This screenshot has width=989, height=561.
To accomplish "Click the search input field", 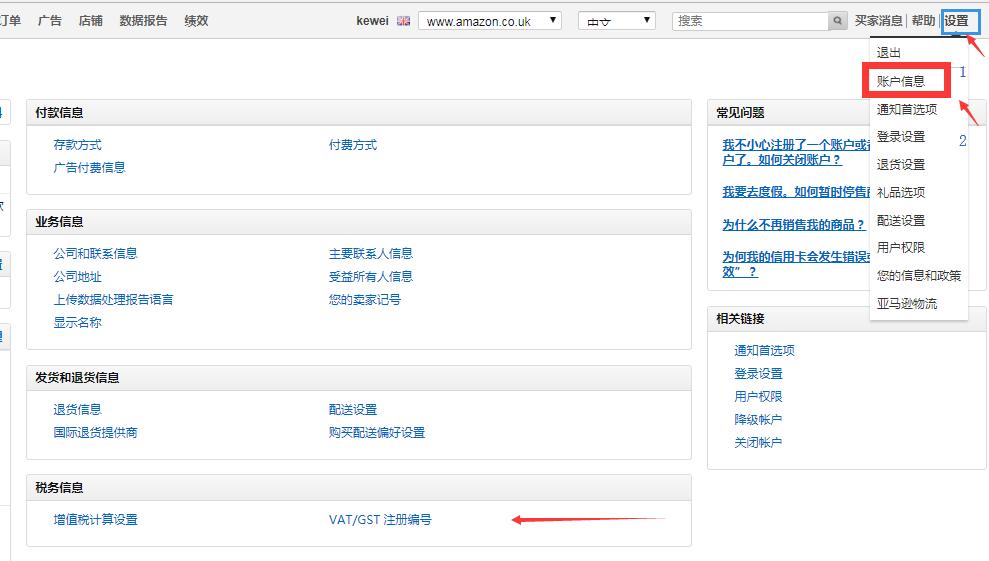I will [x=751, y=21].
